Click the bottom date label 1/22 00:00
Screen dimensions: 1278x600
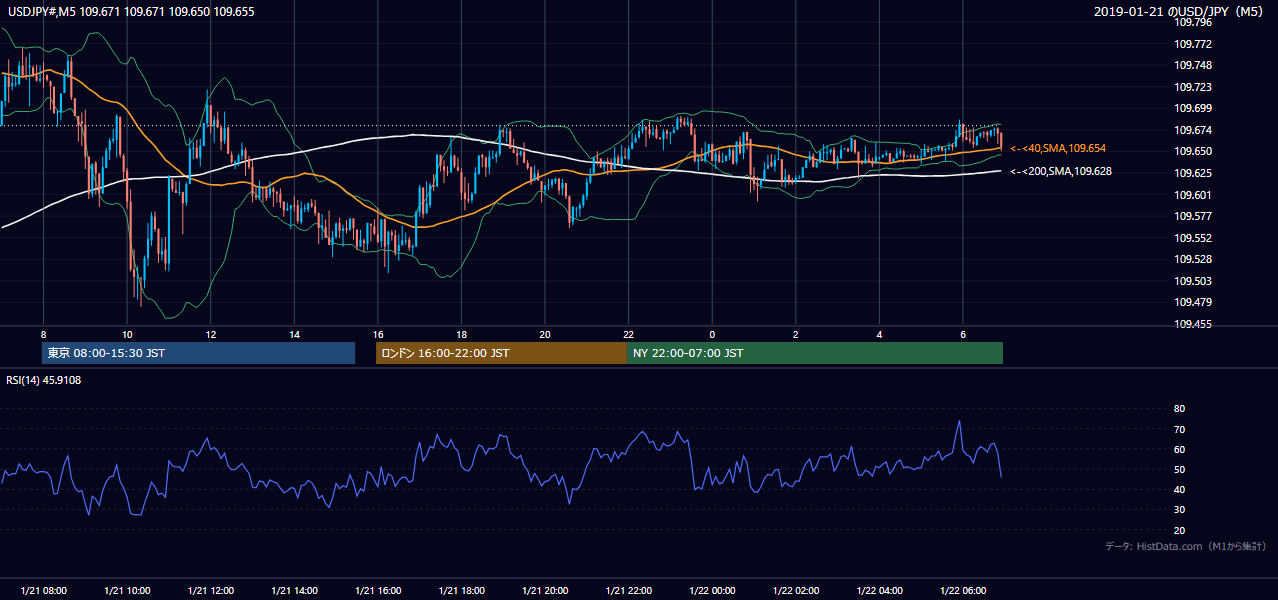click(712, 591)
